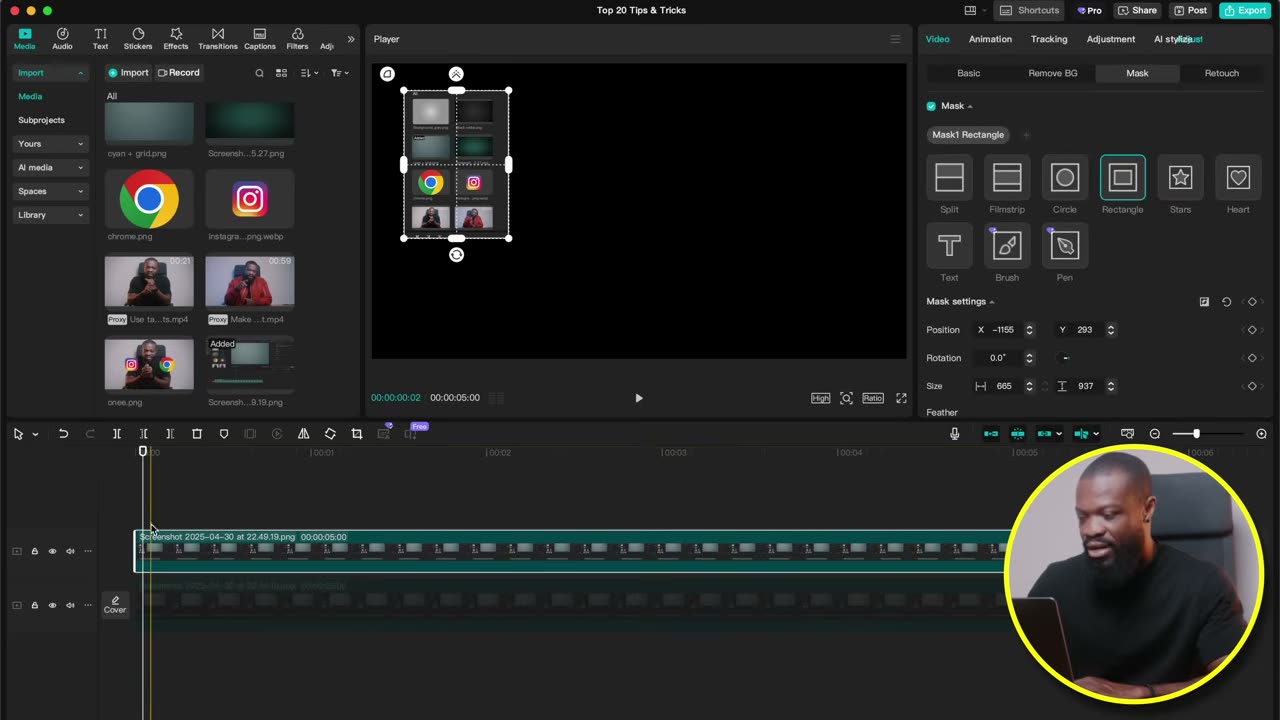Click the Delete left timeline tool
Viewport: 1280px width, 720px height.
[144, 434]
